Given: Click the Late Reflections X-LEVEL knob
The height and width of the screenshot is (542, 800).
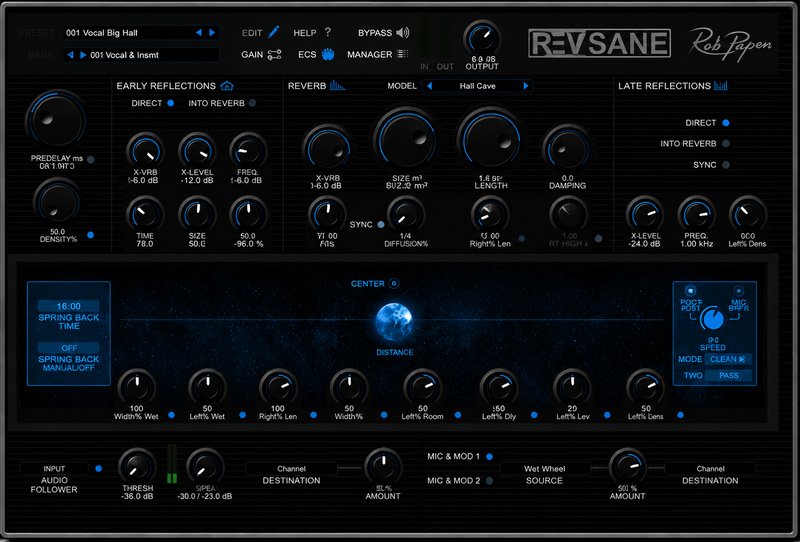Looking at the screenshot, I should 645,214.
